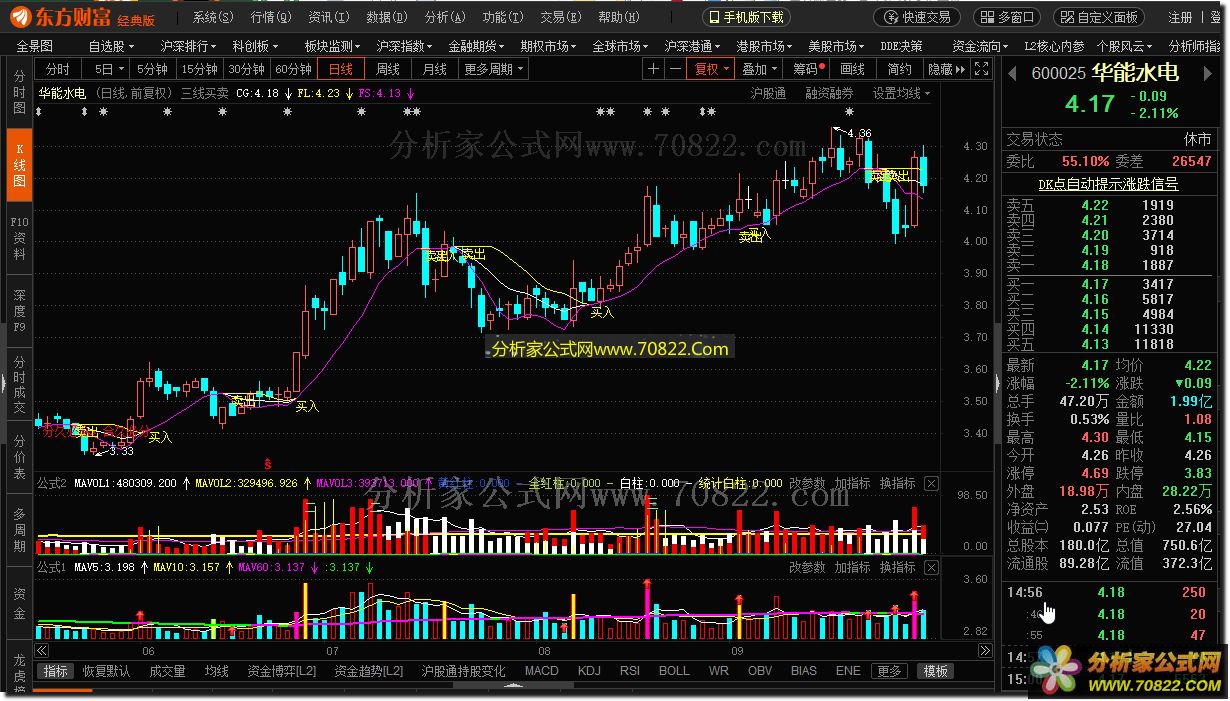Select the MACD indicator tab
The height and width of the screenshot is (701, 1230).
pyautogui.click(x=541, y=671)
